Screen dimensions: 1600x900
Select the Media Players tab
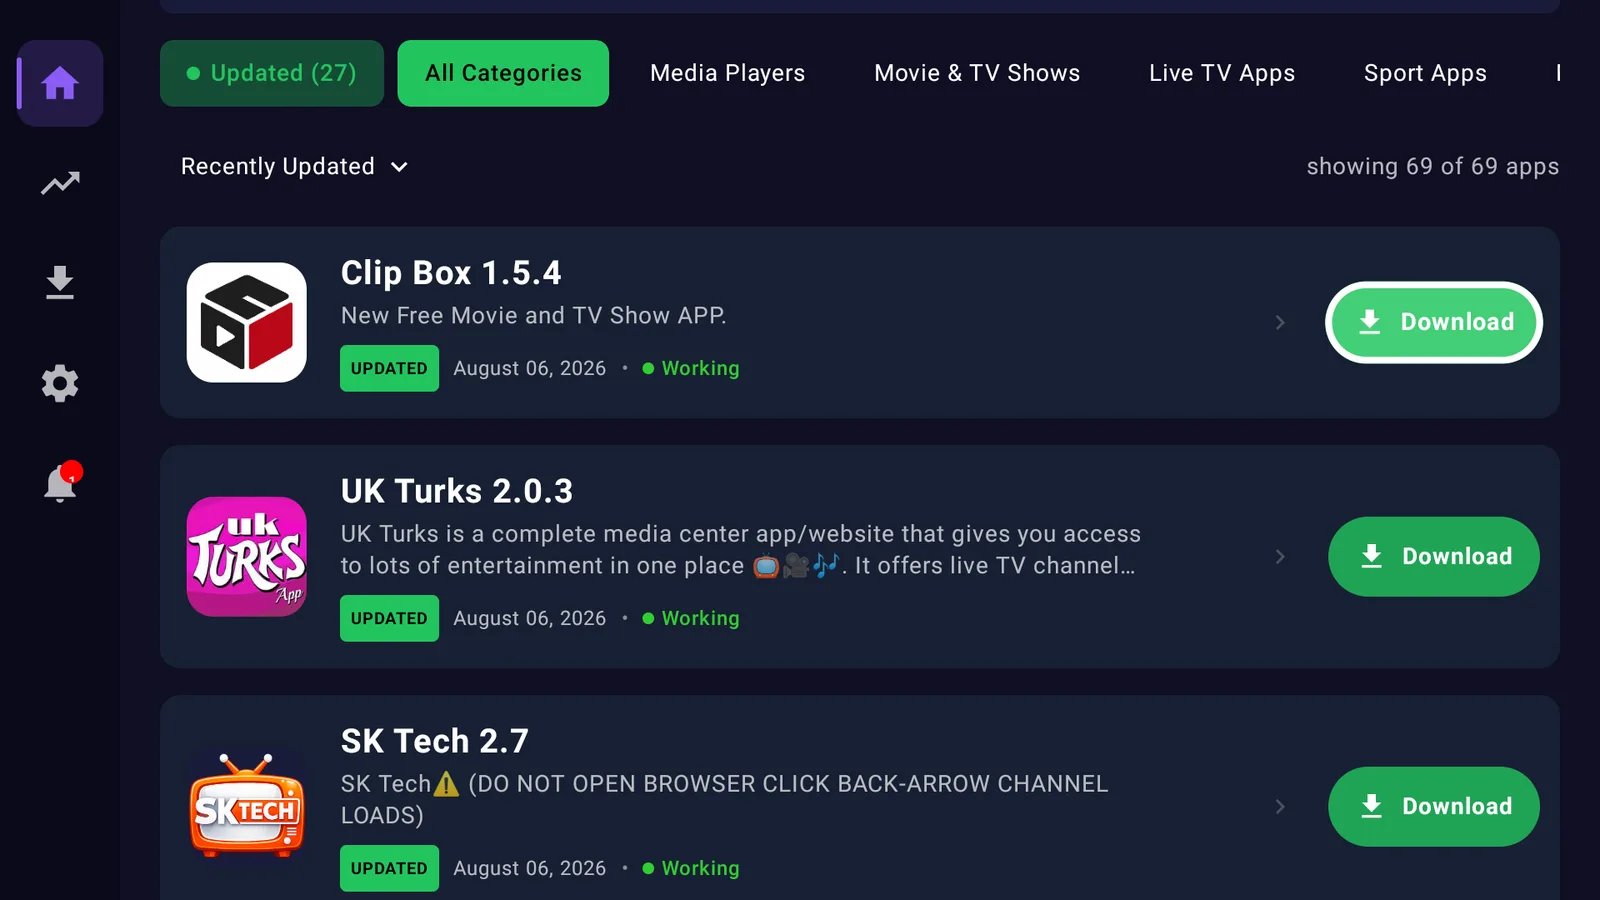pyautogui.click(x=727, y=73)
